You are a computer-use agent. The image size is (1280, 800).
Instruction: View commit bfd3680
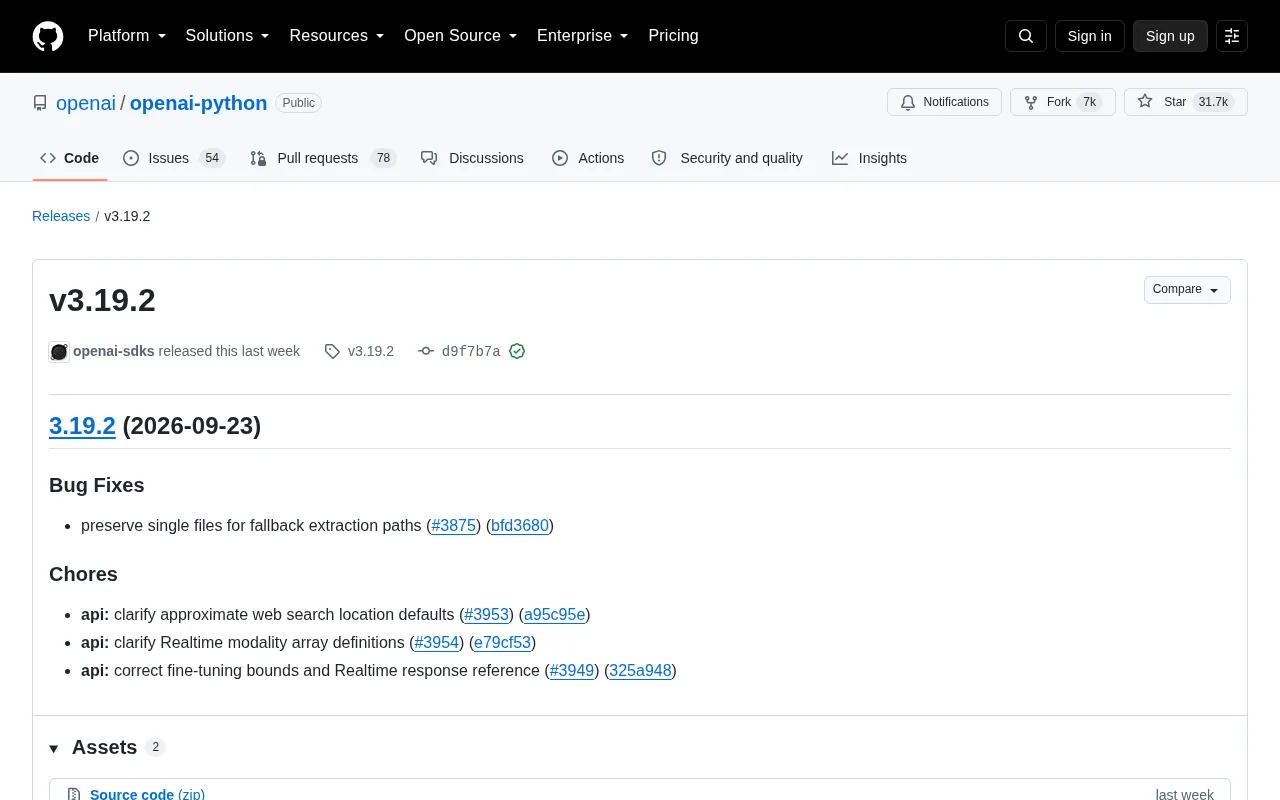(x=520, y=525)
